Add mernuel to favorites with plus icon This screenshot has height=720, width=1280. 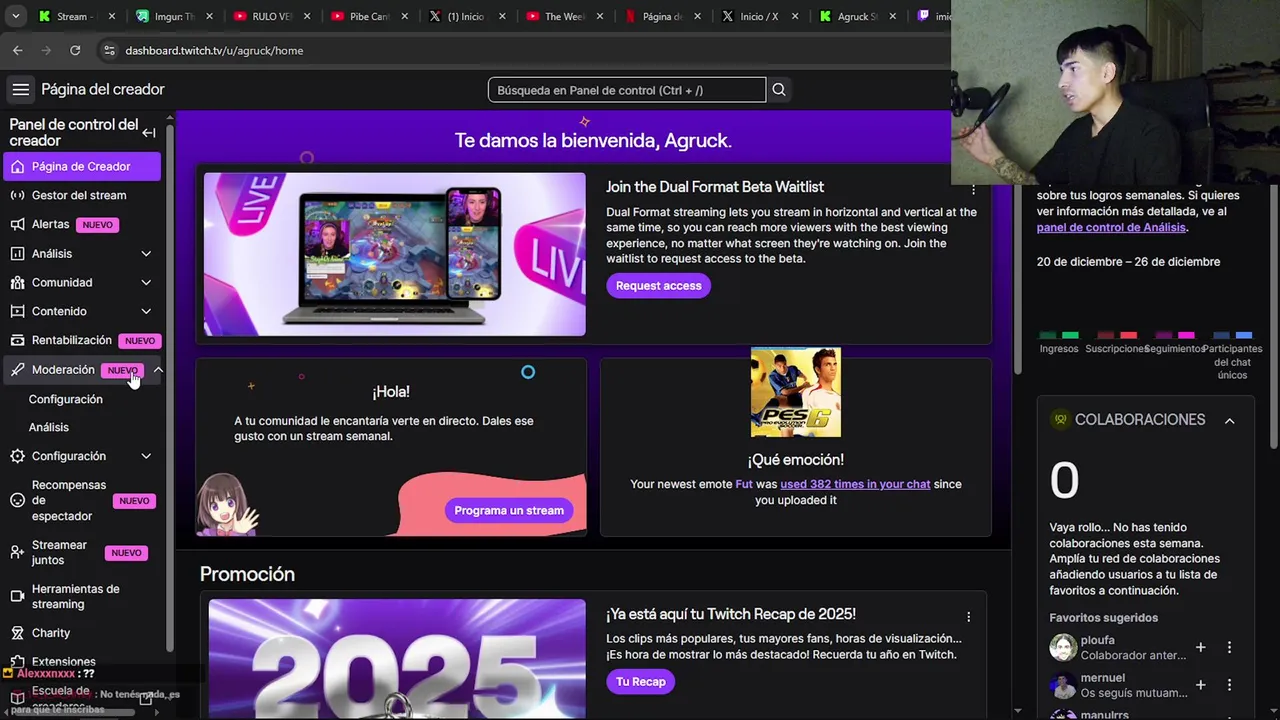tap(1201, 685)
